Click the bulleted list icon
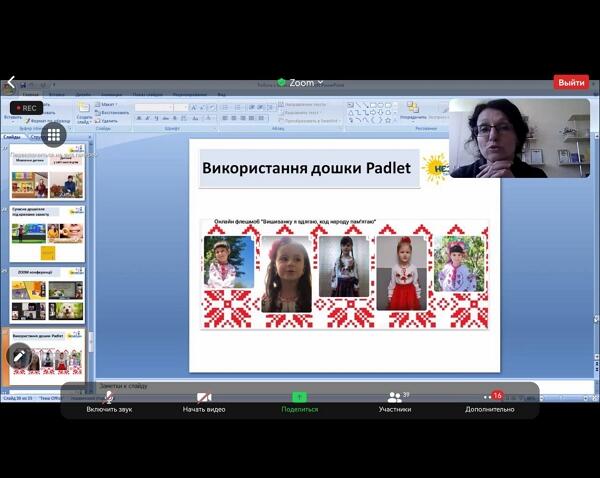This screenshot has width=600, height=478. (x=226, y=108)
